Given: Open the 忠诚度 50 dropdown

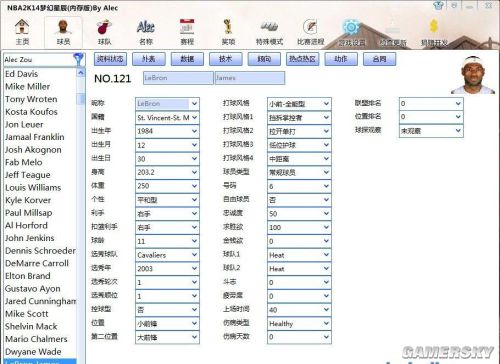Looking at the screenshot, I should tap(299, 213).
